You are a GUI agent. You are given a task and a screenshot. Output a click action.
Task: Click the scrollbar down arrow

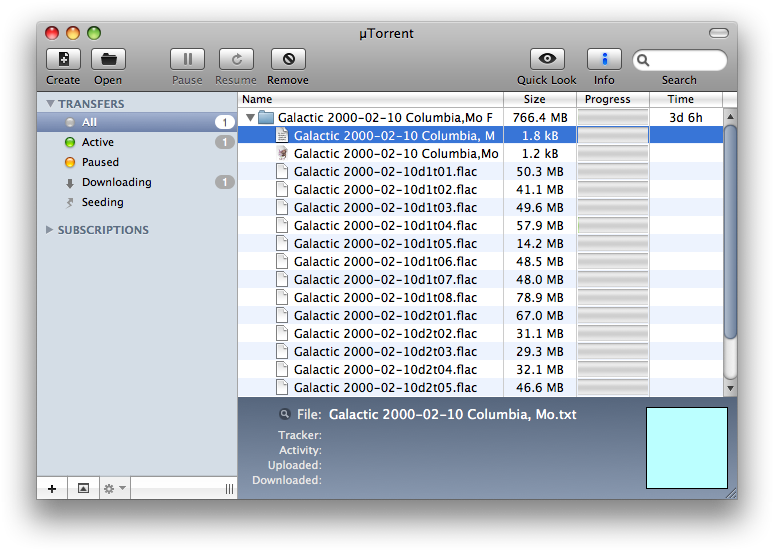(x=730, y=388)
